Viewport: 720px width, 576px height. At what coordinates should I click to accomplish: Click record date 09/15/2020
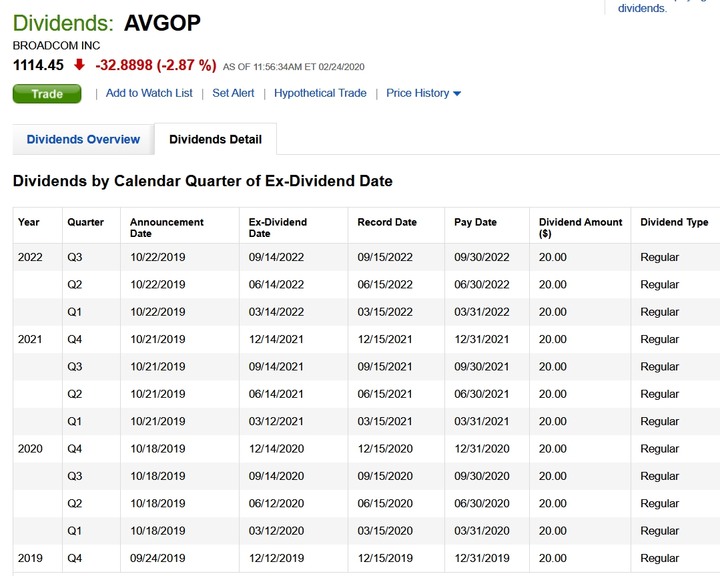(385, 476)
